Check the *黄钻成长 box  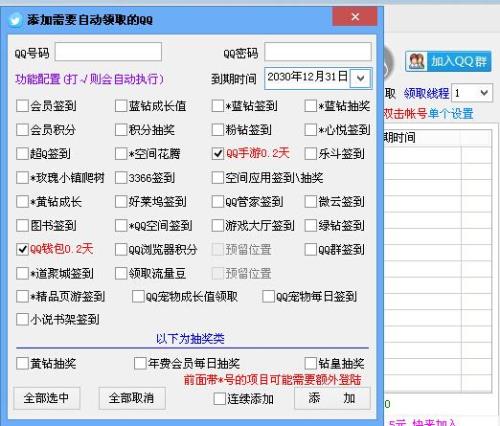click(22, 202)
